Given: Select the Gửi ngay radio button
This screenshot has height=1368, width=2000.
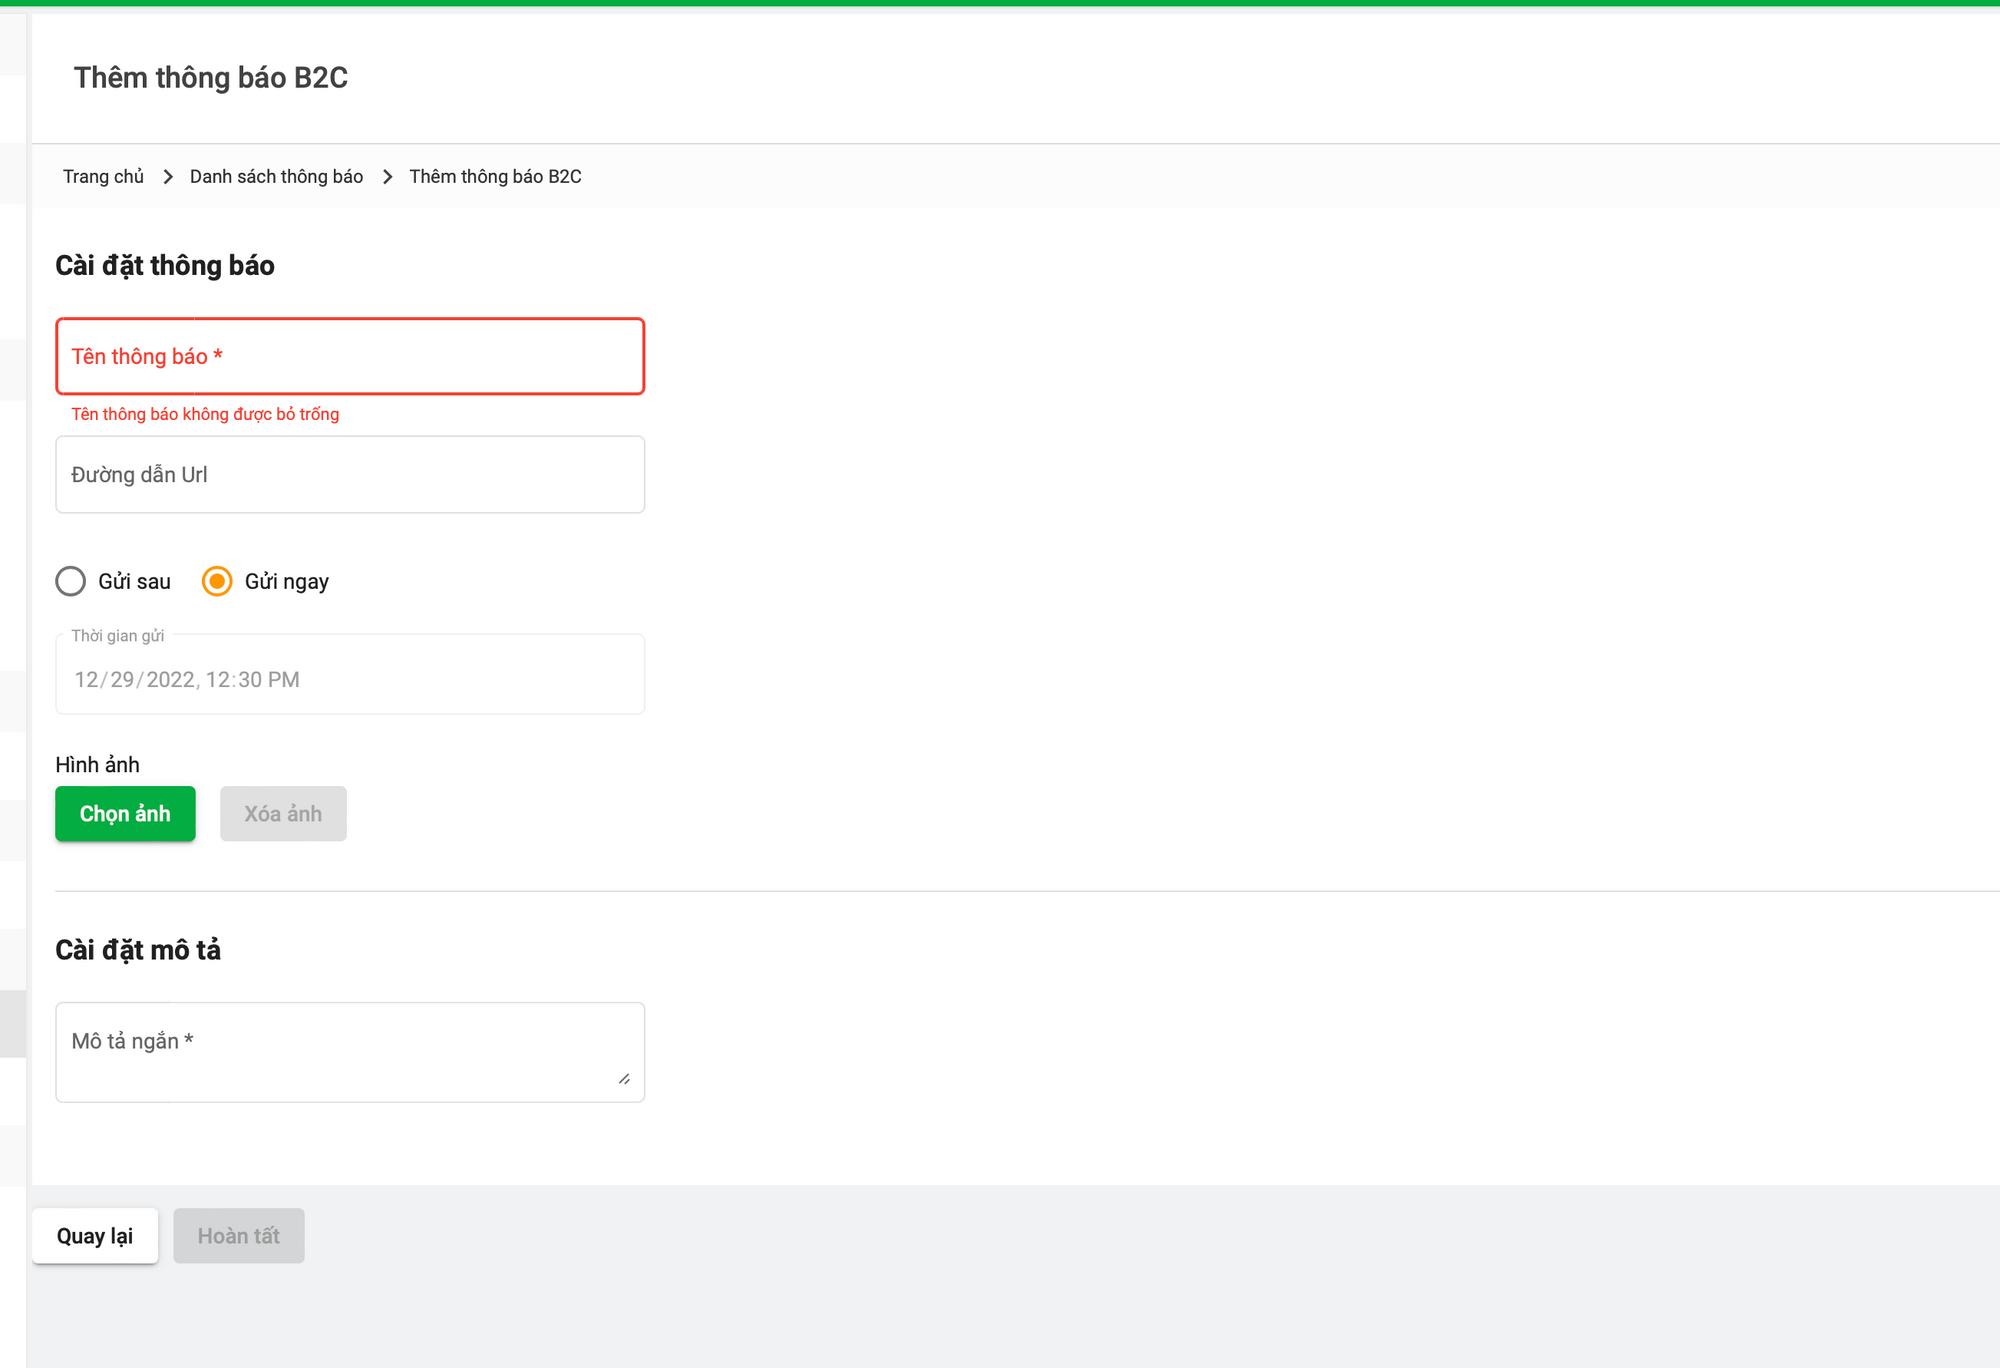Looking at the screenshot, I should [x=217, y=581].
